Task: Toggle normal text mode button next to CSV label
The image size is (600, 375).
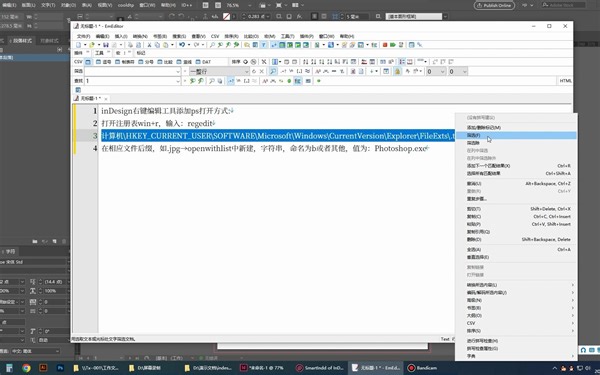Action: pos(88,62)
